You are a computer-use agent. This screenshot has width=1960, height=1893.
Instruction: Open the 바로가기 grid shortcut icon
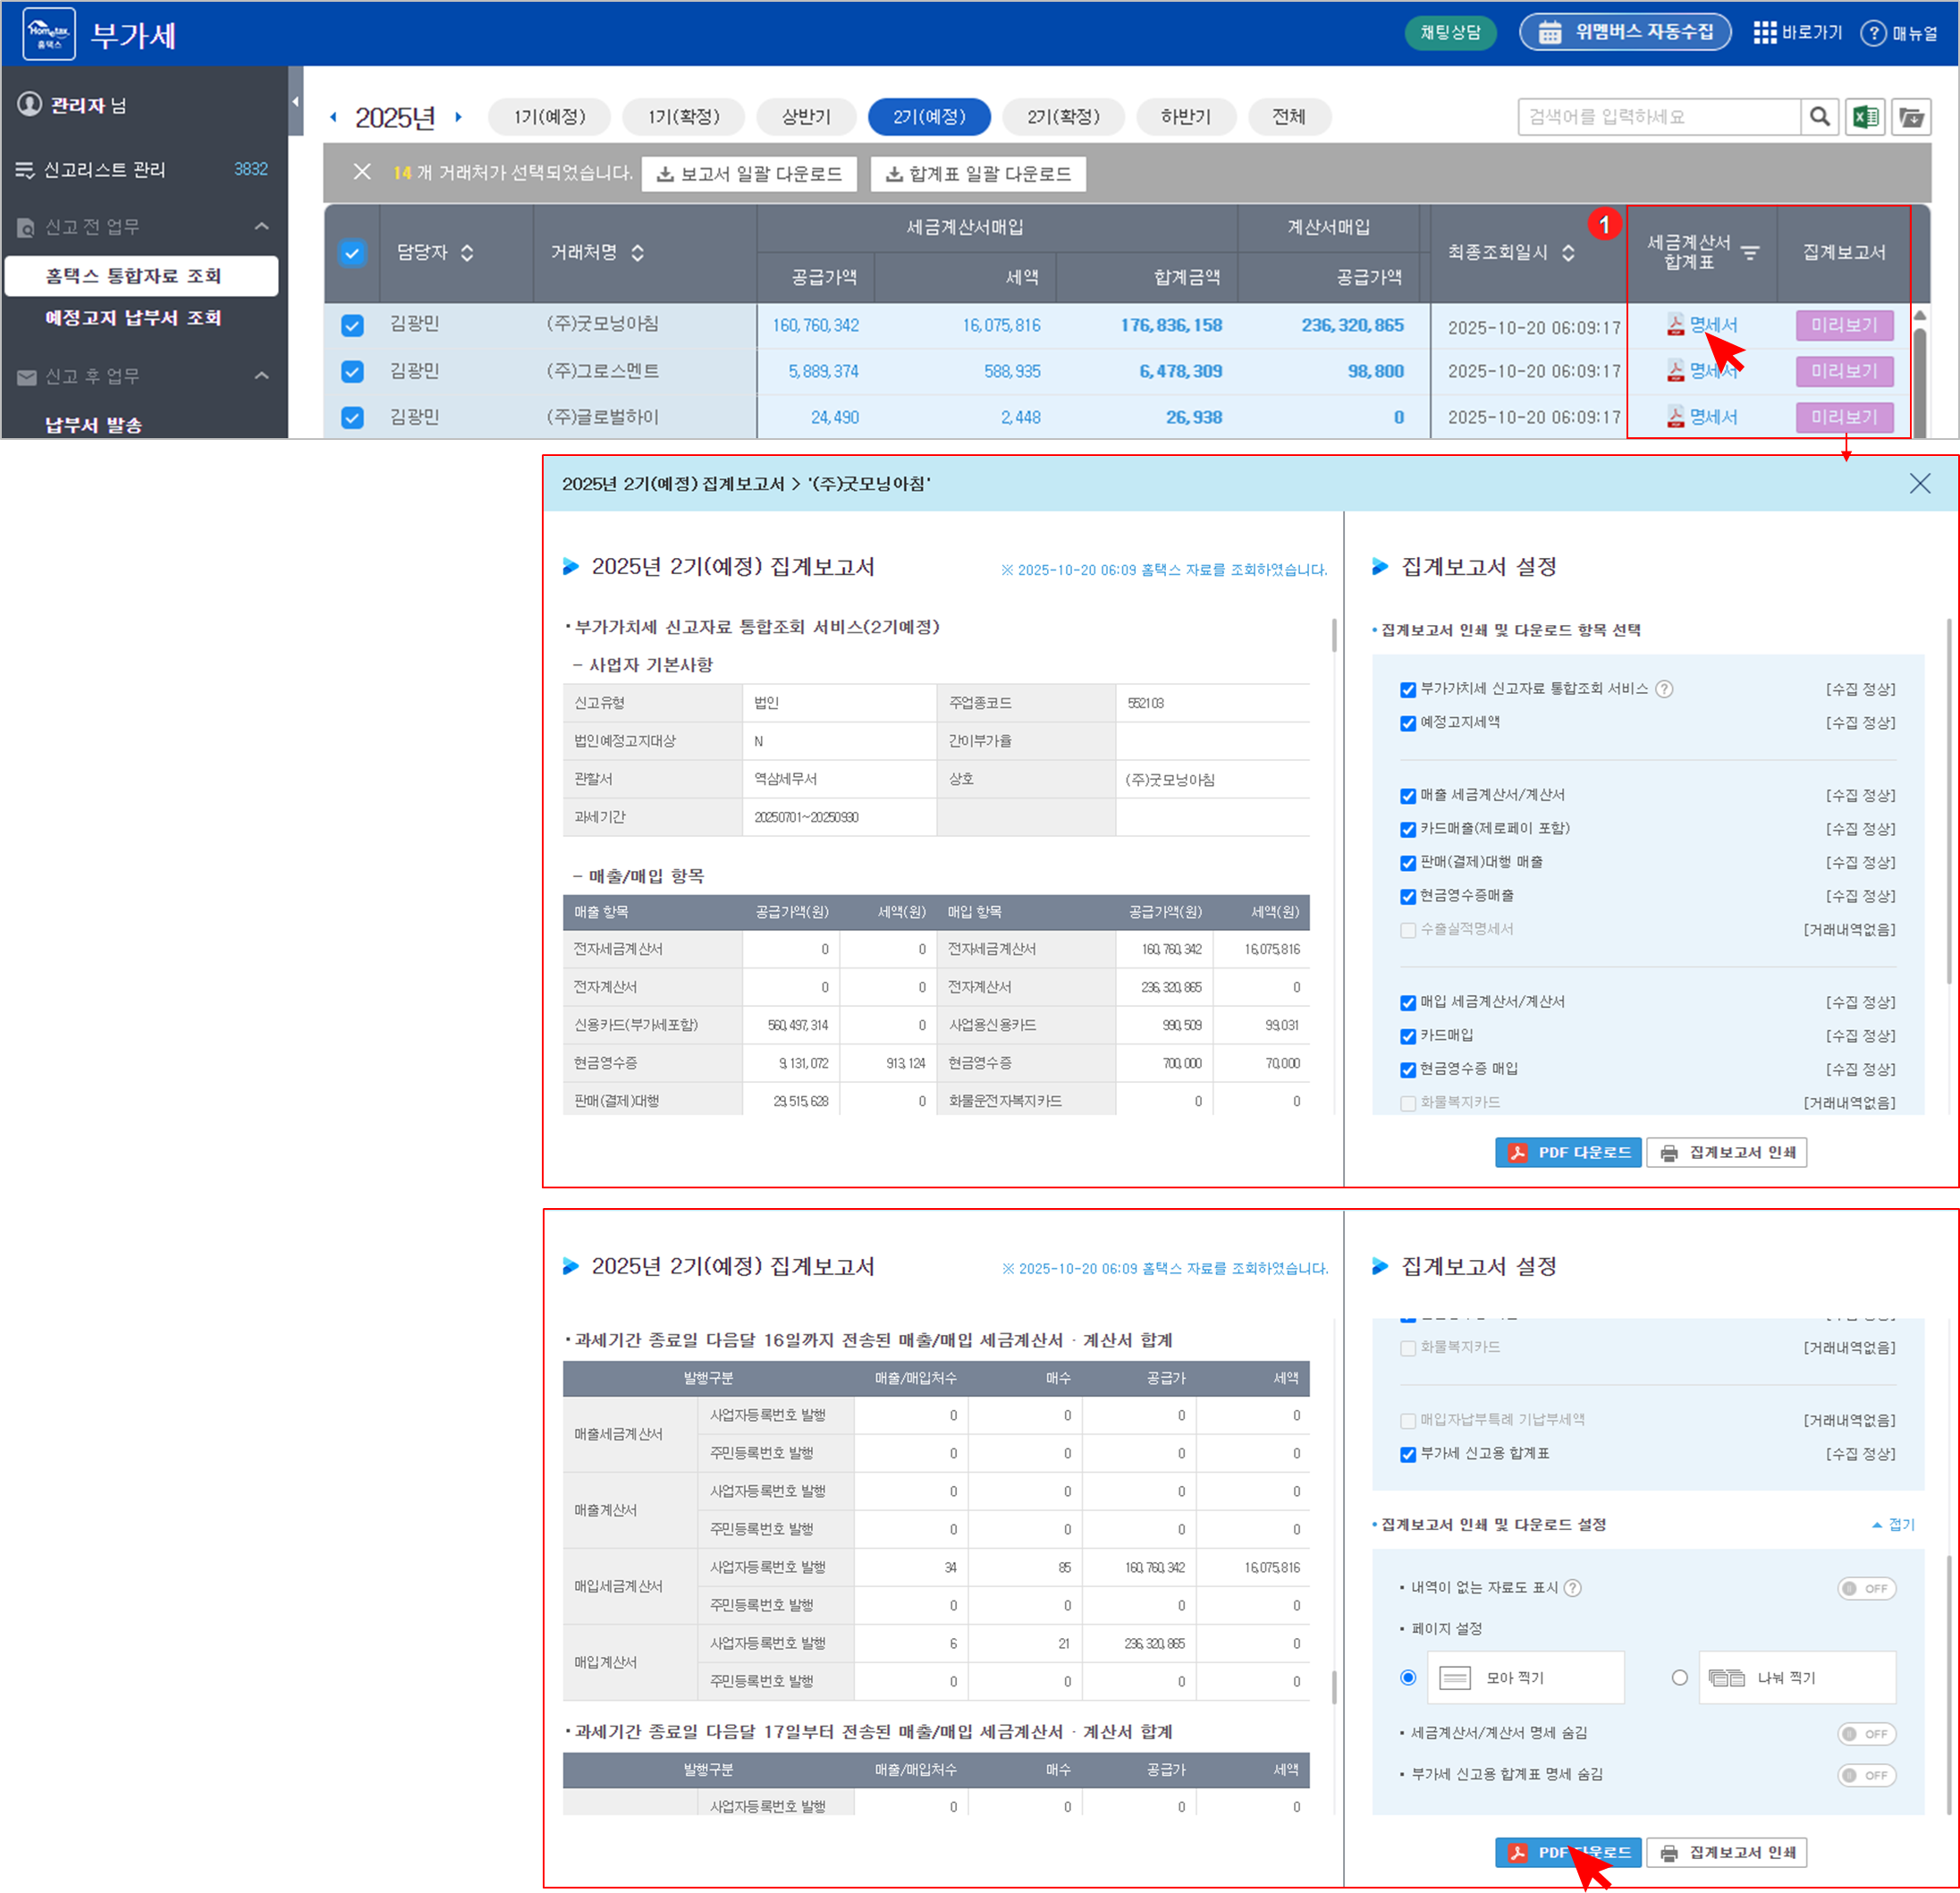tap(1765, 33)
